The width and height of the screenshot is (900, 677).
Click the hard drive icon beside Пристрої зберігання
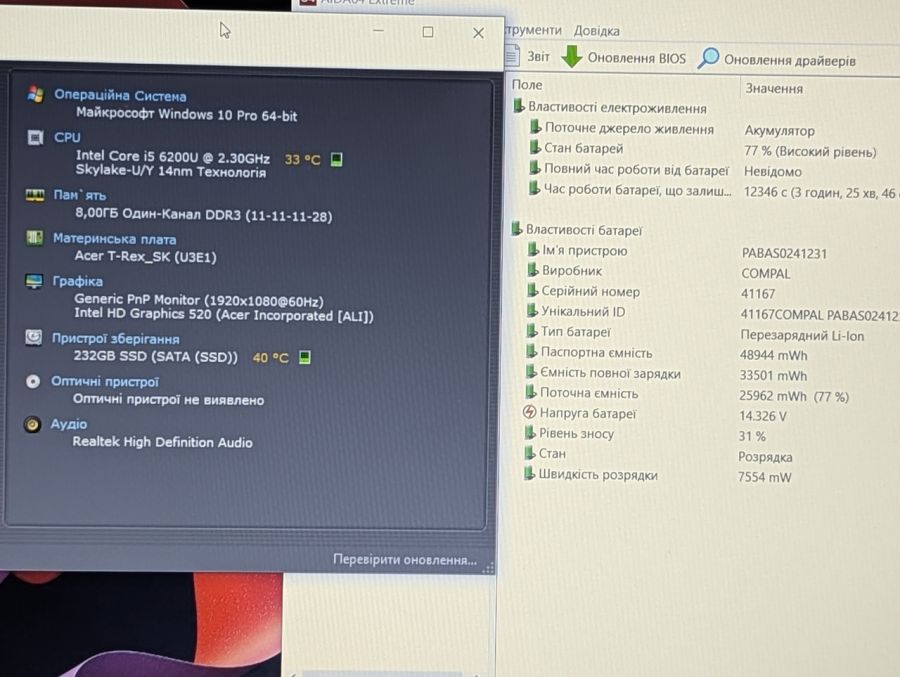click(x=33, y=338)
